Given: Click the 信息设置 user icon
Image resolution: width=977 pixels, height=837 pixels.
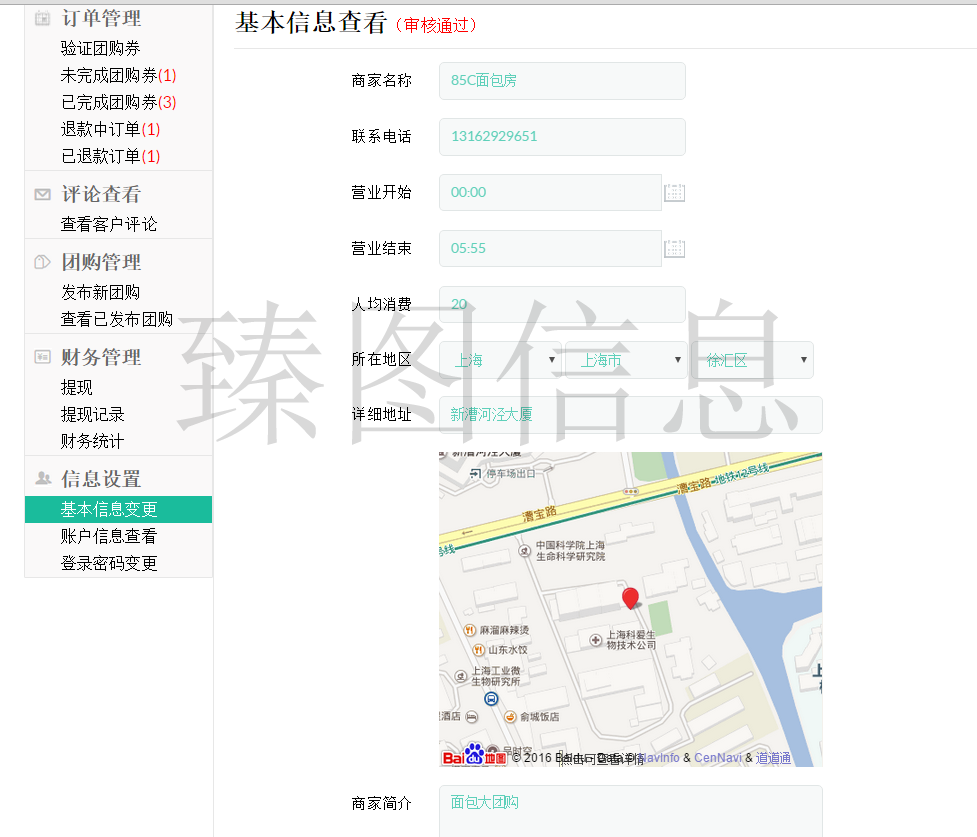Looking at the screenshot, I should [x=42, y=479].
